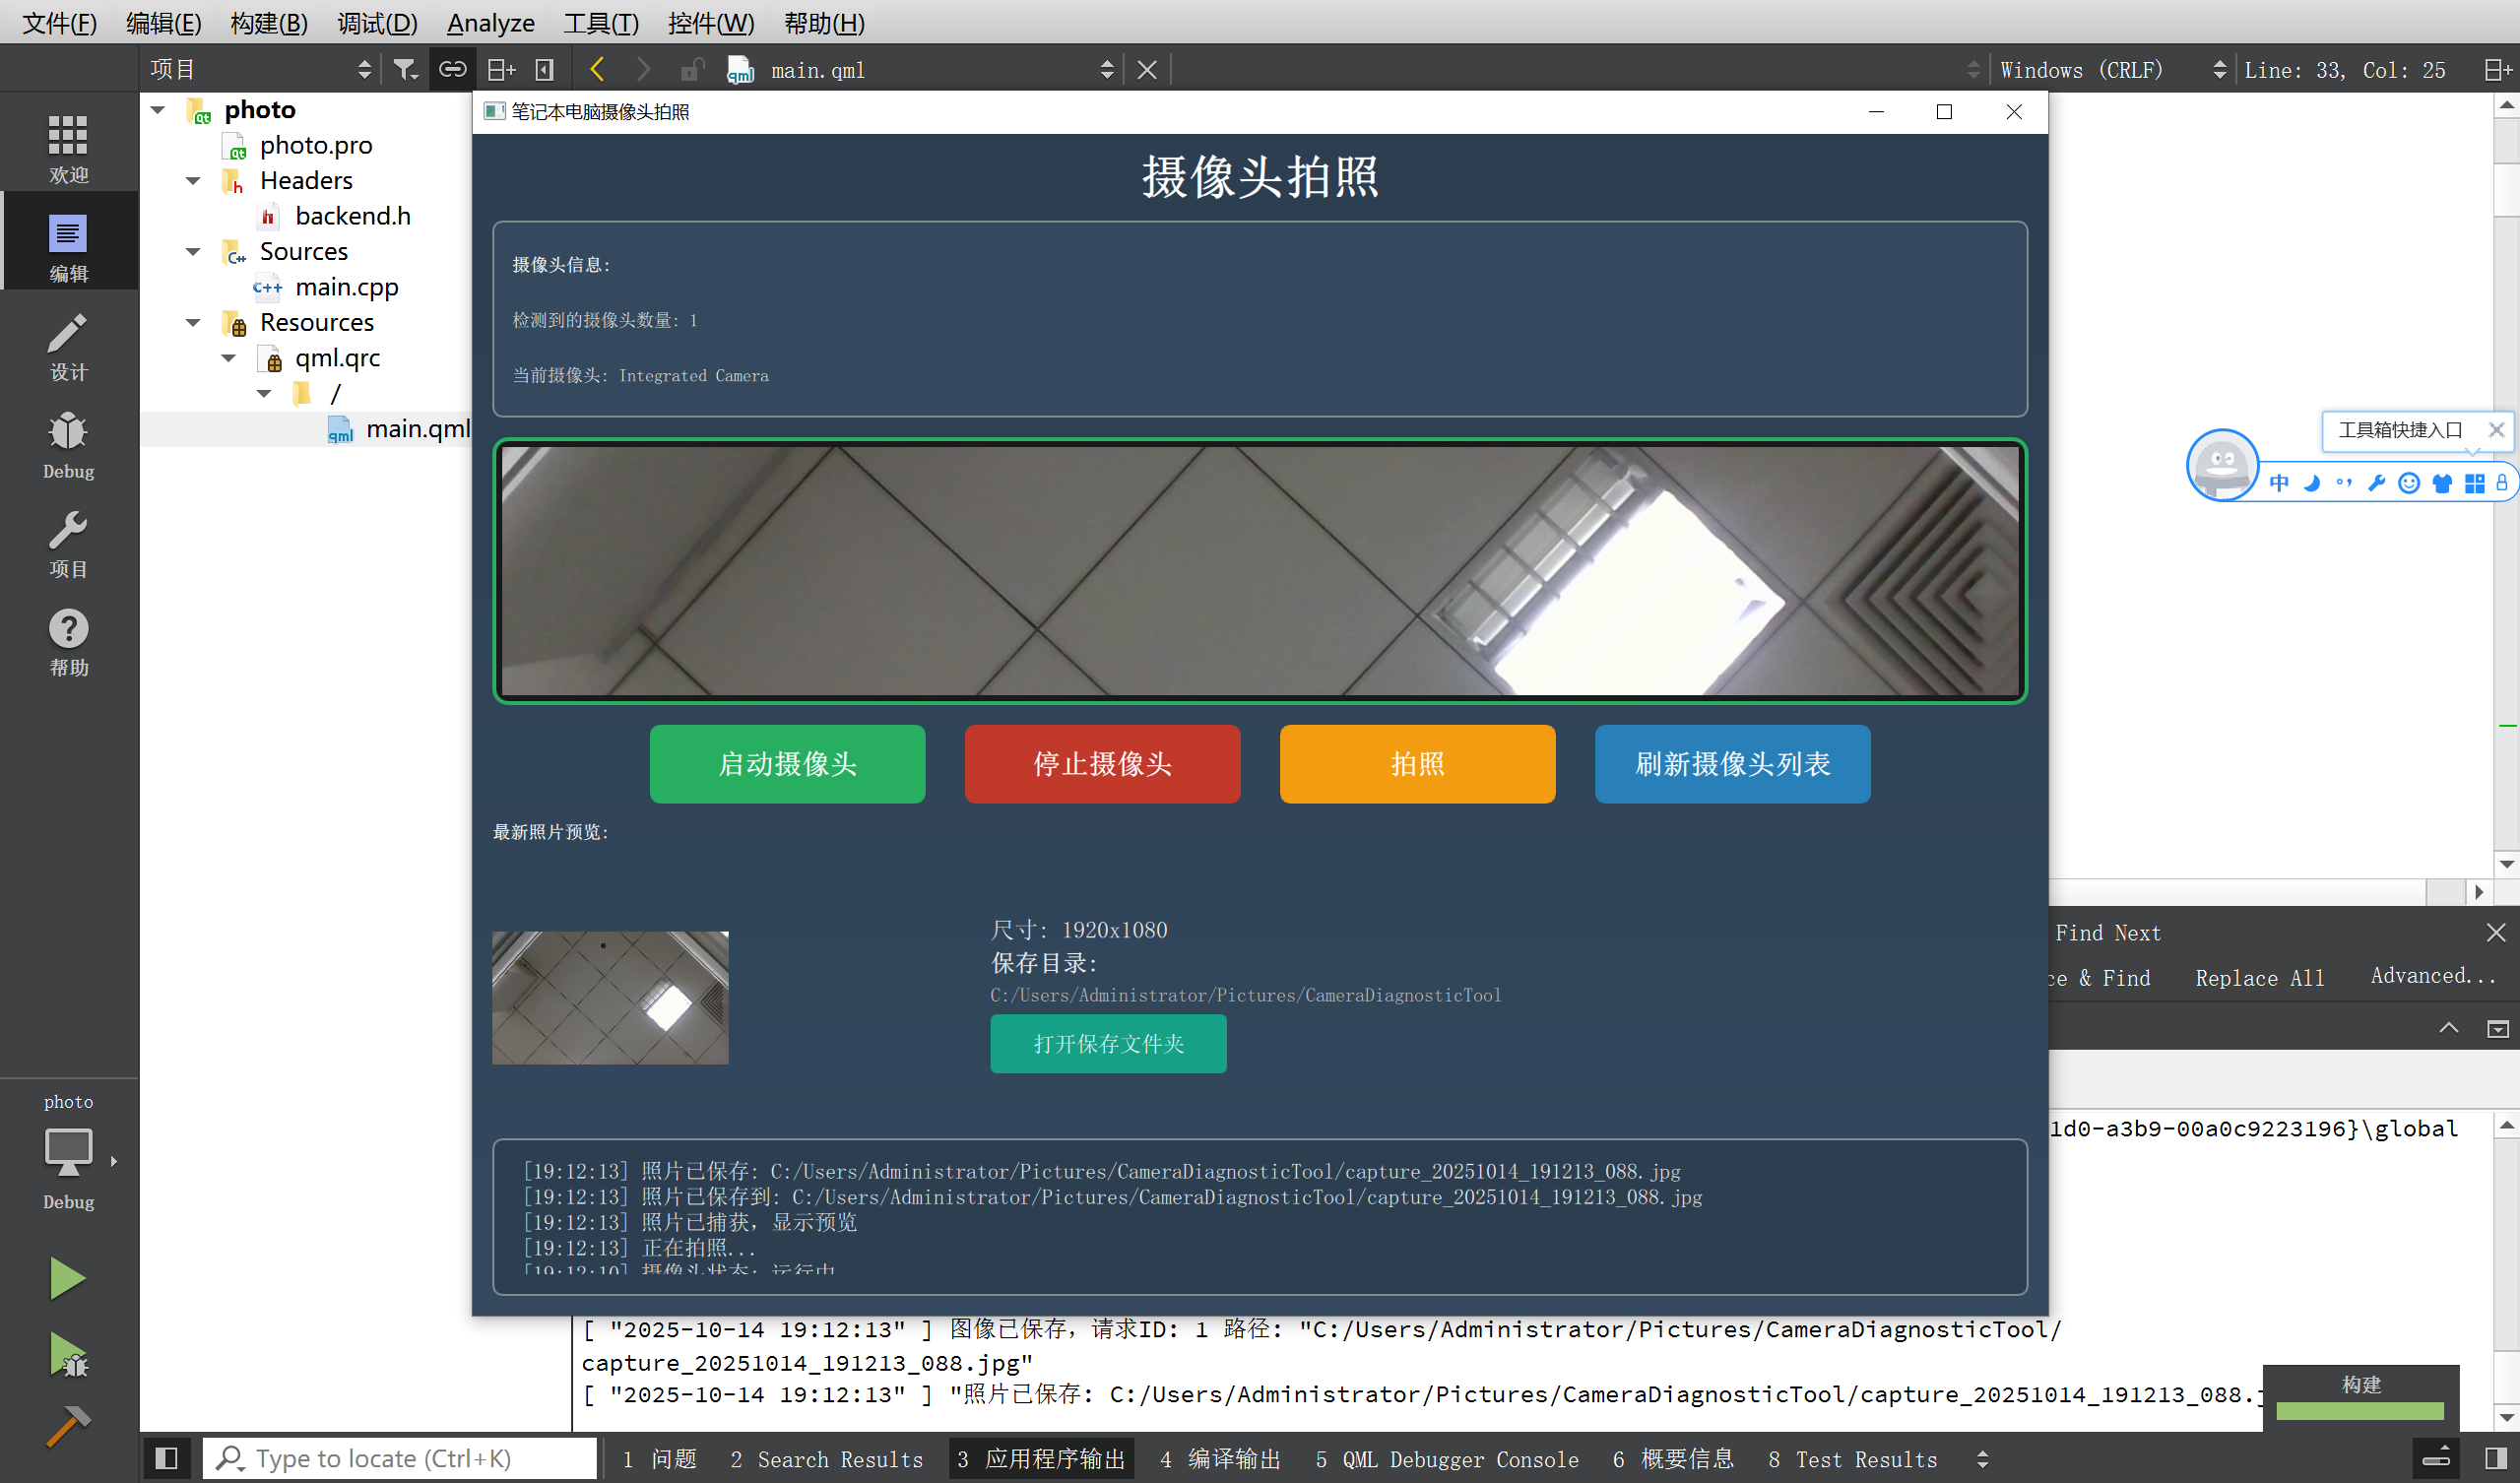Screen dimensions: 2520x1483
Task: Click the Build hammer icon
Action: (67, 1427)
